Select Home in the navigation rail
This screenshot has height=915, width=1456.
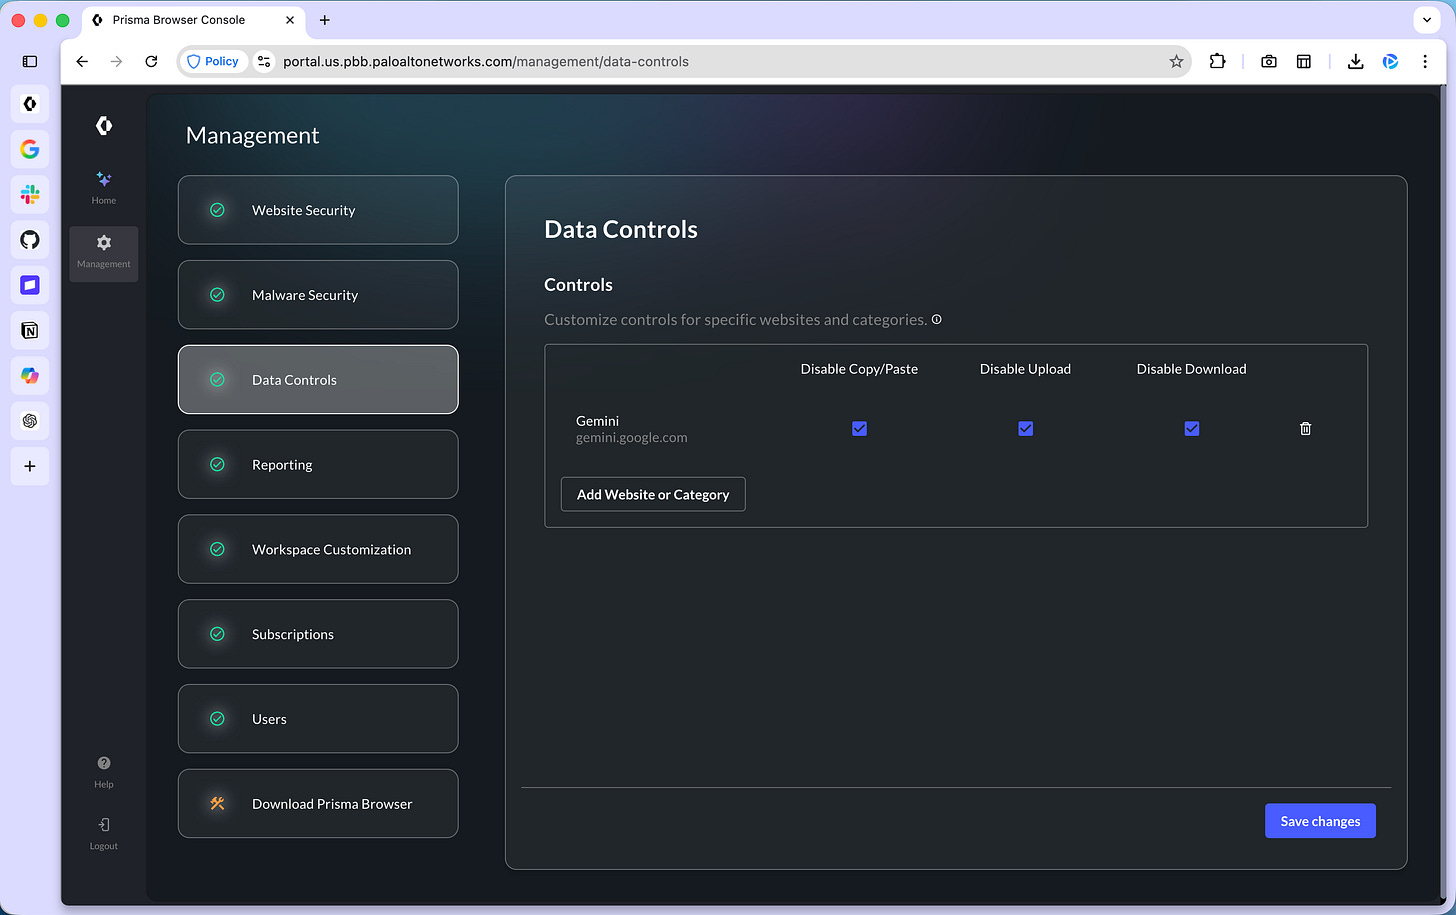point(103,188)
